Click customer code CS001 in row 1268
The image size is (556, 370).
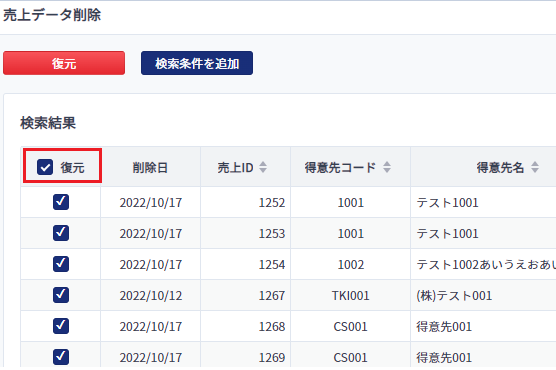[x=351, y=326]
